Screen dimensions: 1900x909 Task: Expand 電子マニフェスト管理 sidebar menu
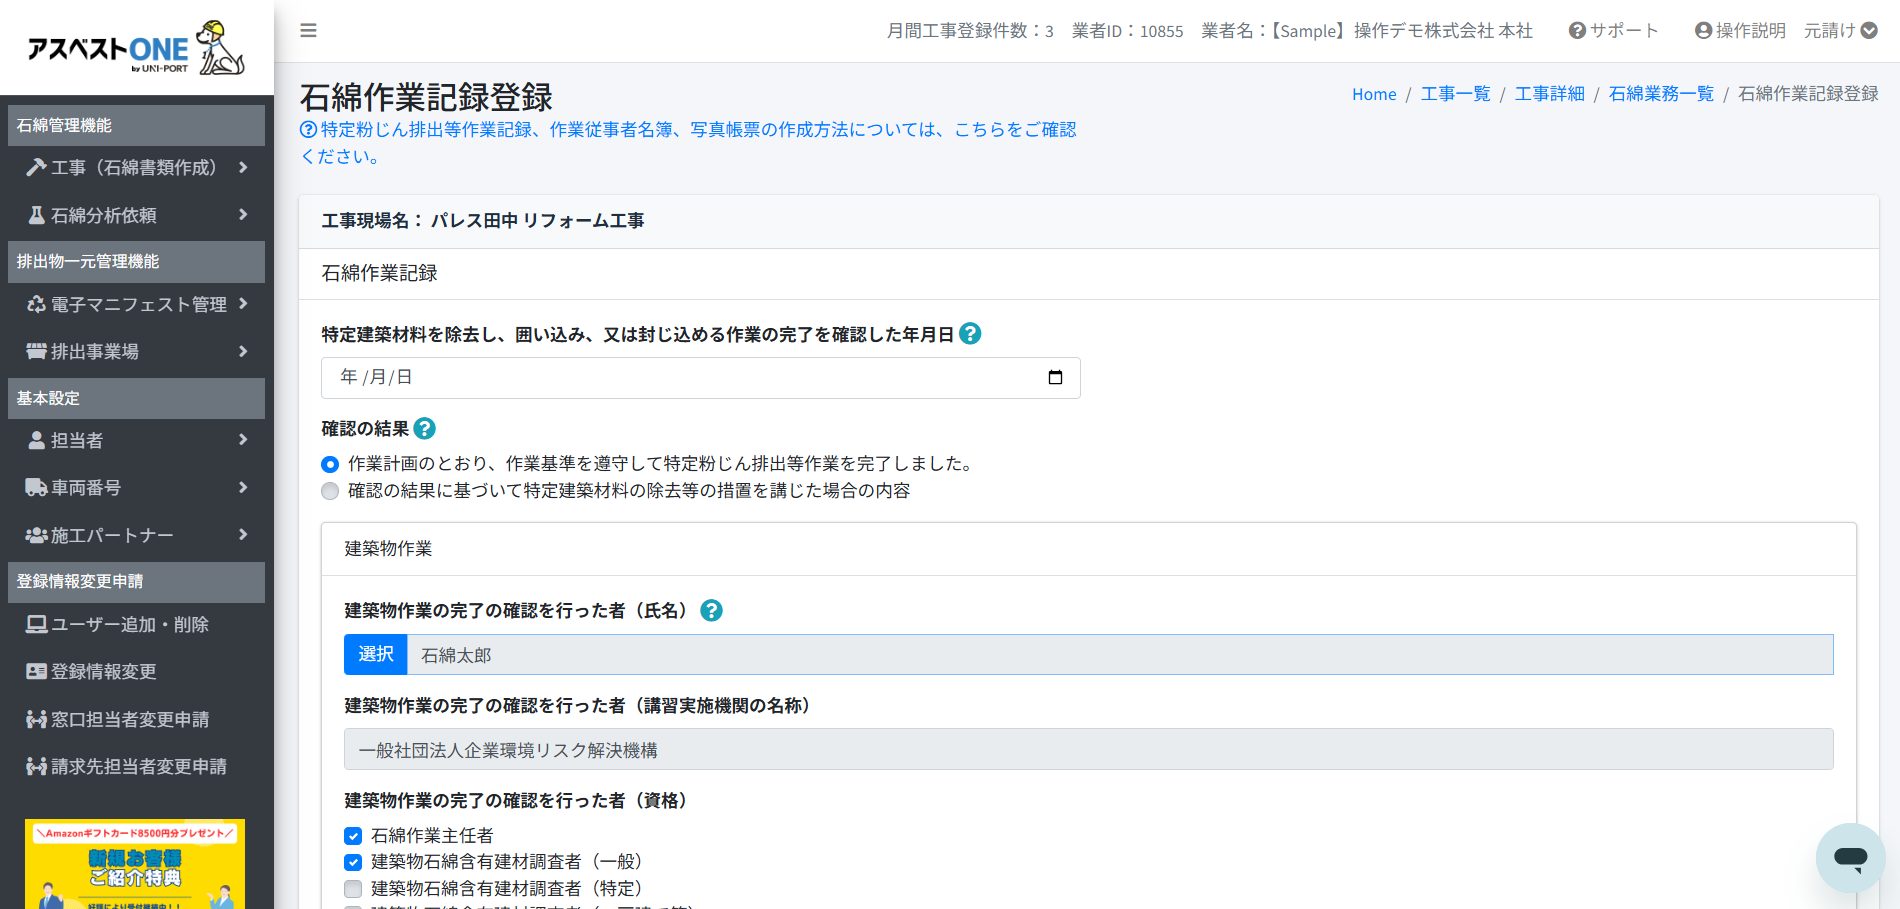[136, 305]
